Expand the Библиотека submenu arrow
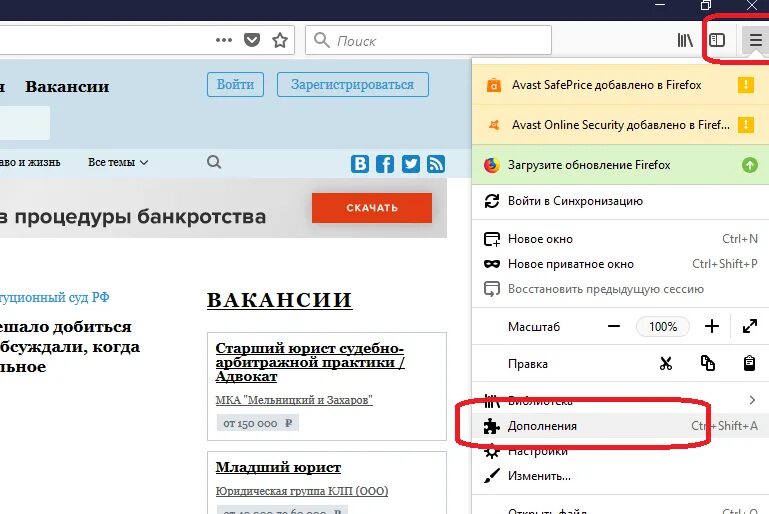This screenshot has height=514, width=769. tap(752, 400)
